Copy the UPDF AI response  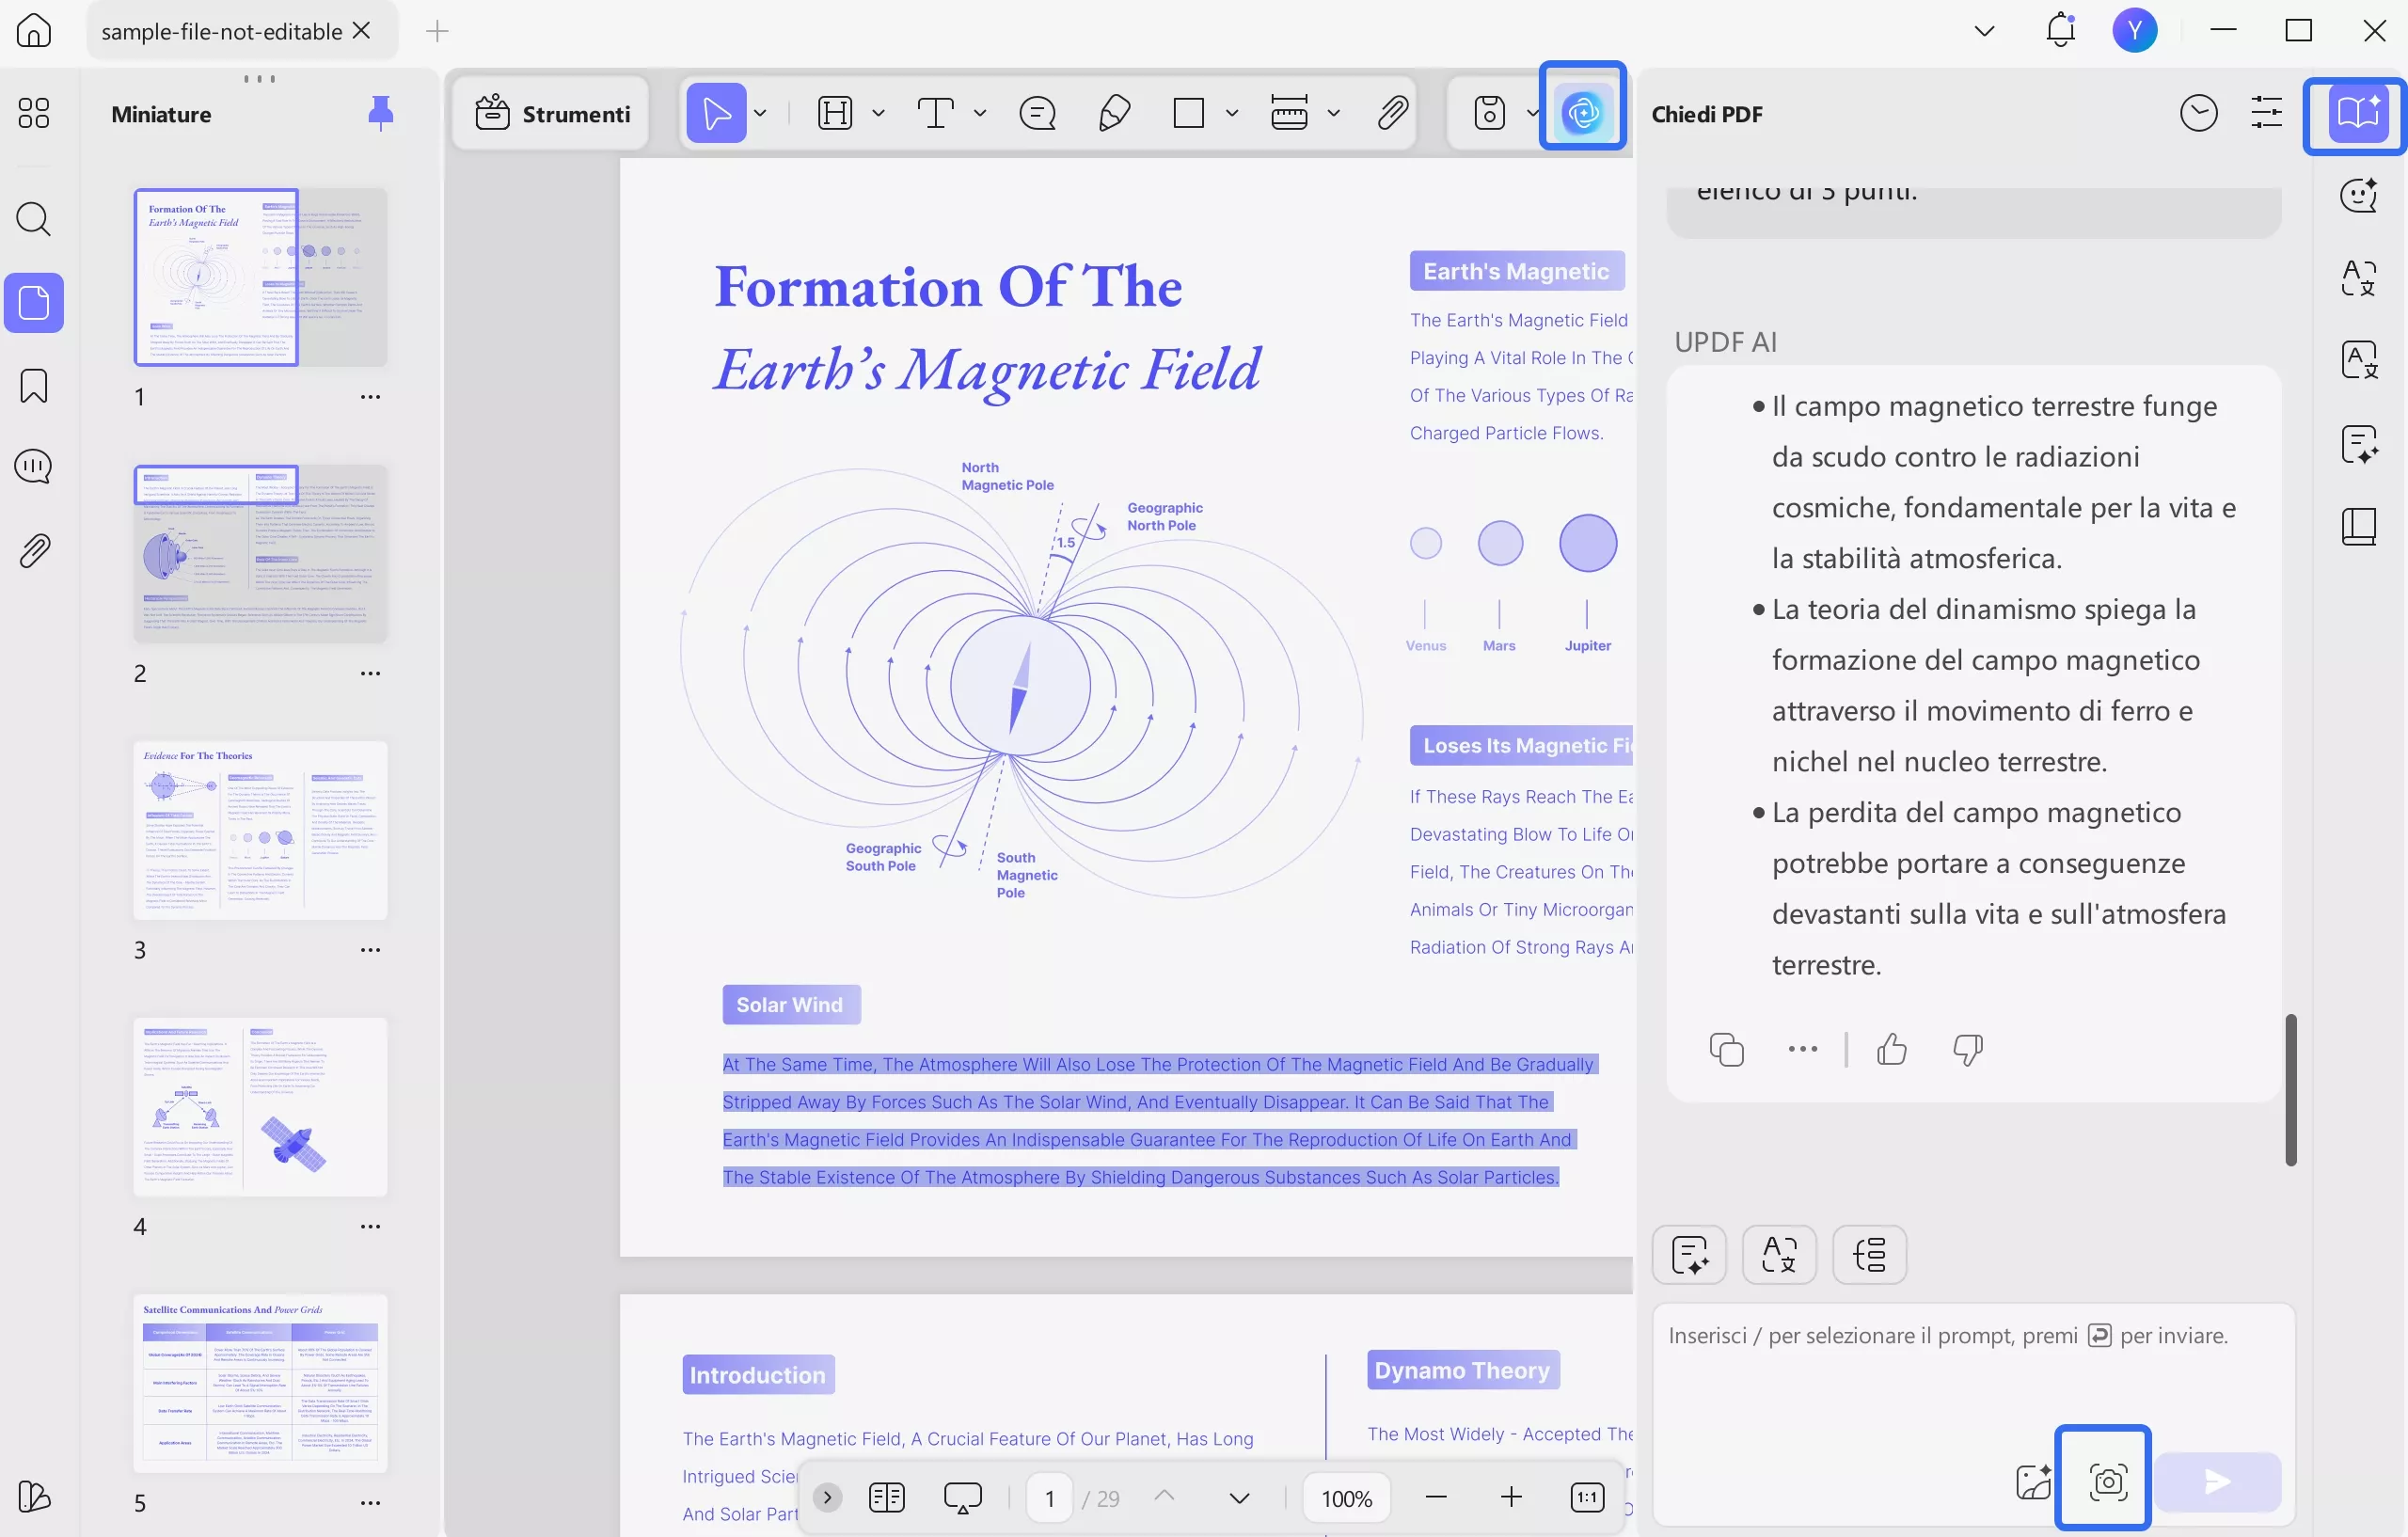[1726, 1050]
